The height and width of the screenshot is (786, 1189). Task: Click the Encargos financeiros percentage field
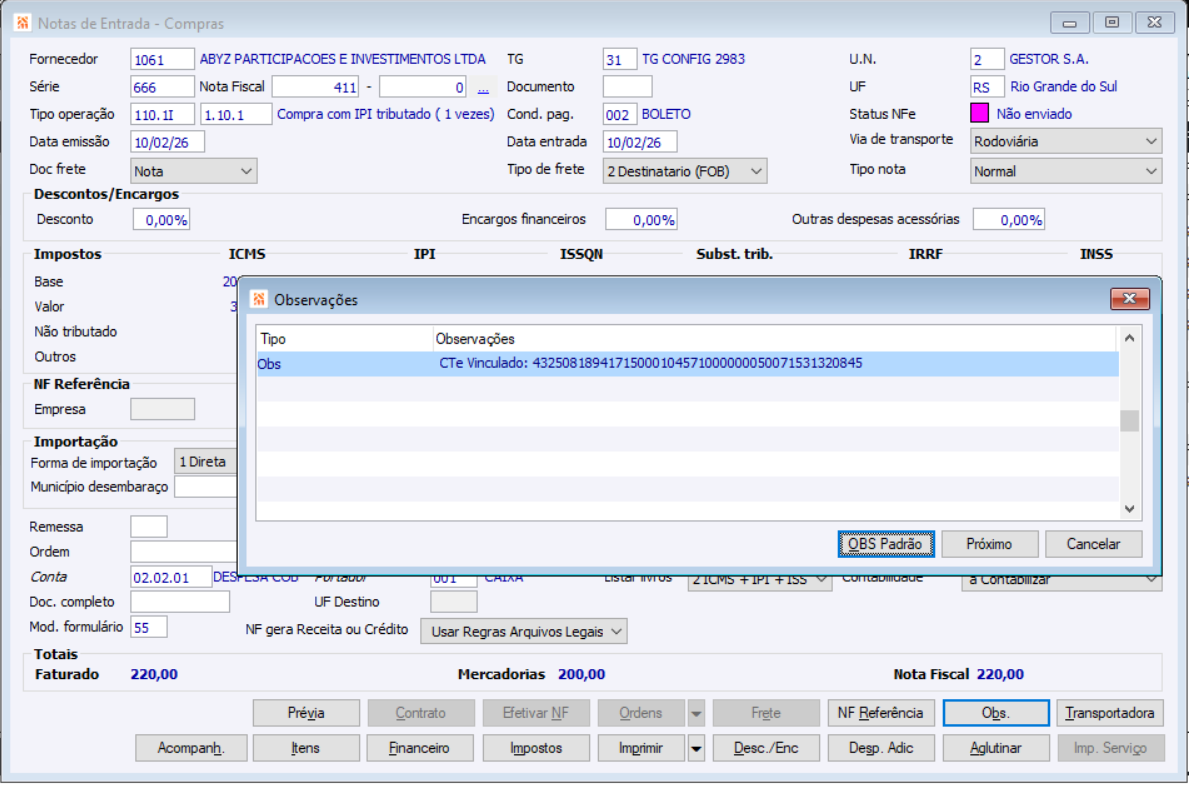pos(641,220)
